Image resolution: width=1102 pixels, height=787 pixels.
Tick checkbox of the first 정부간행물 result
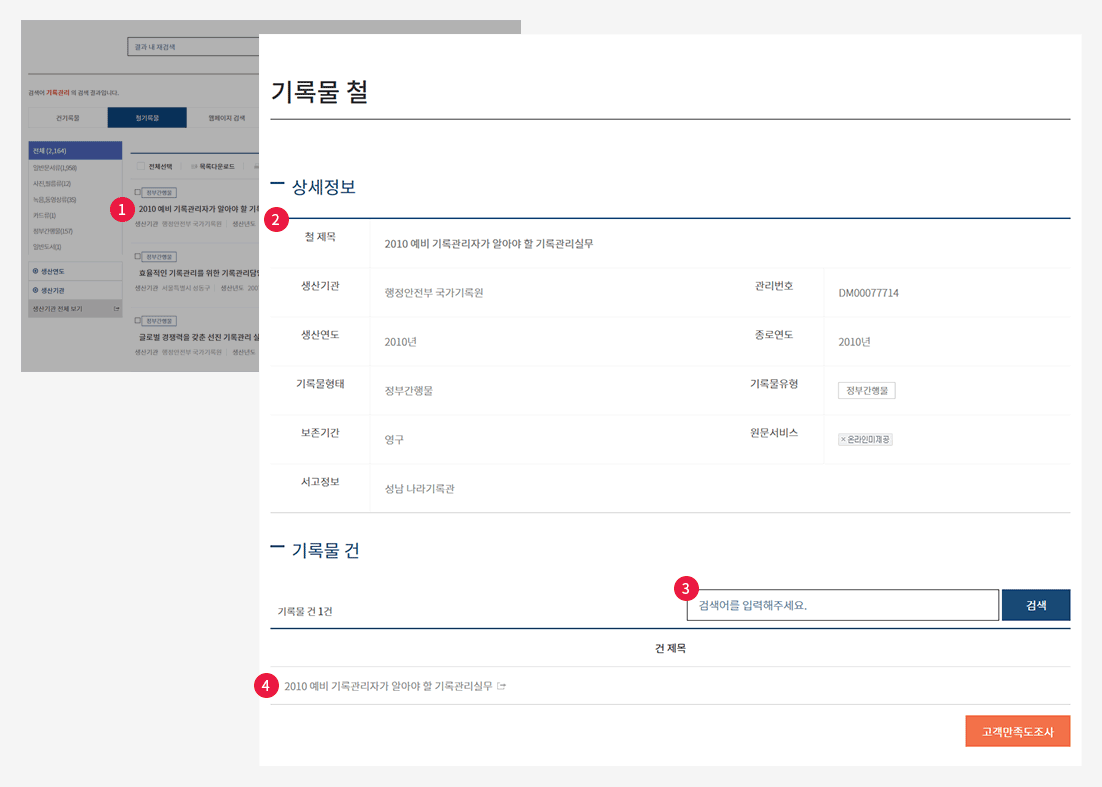pos(138,192)
